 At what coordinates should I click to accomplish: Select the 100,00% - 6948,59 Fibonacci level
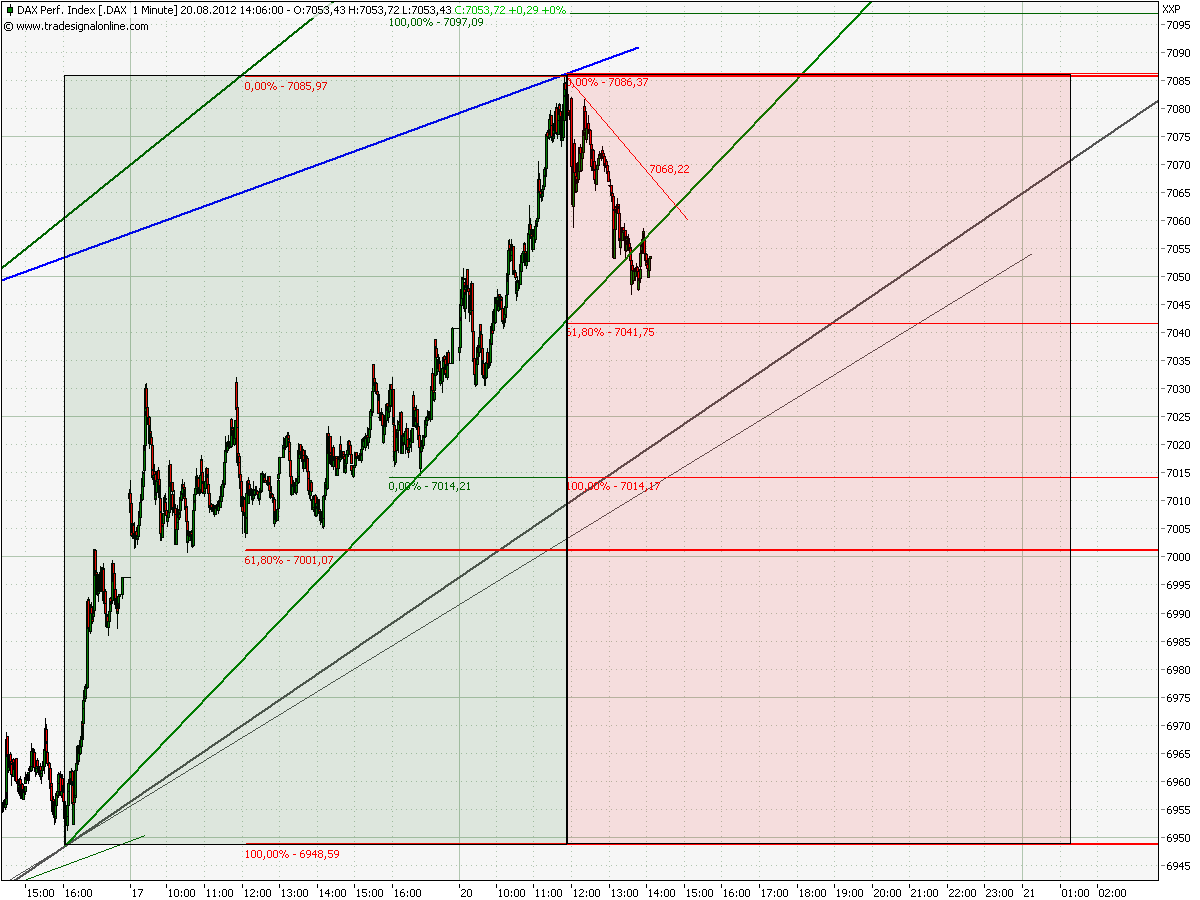click(292, 855)
